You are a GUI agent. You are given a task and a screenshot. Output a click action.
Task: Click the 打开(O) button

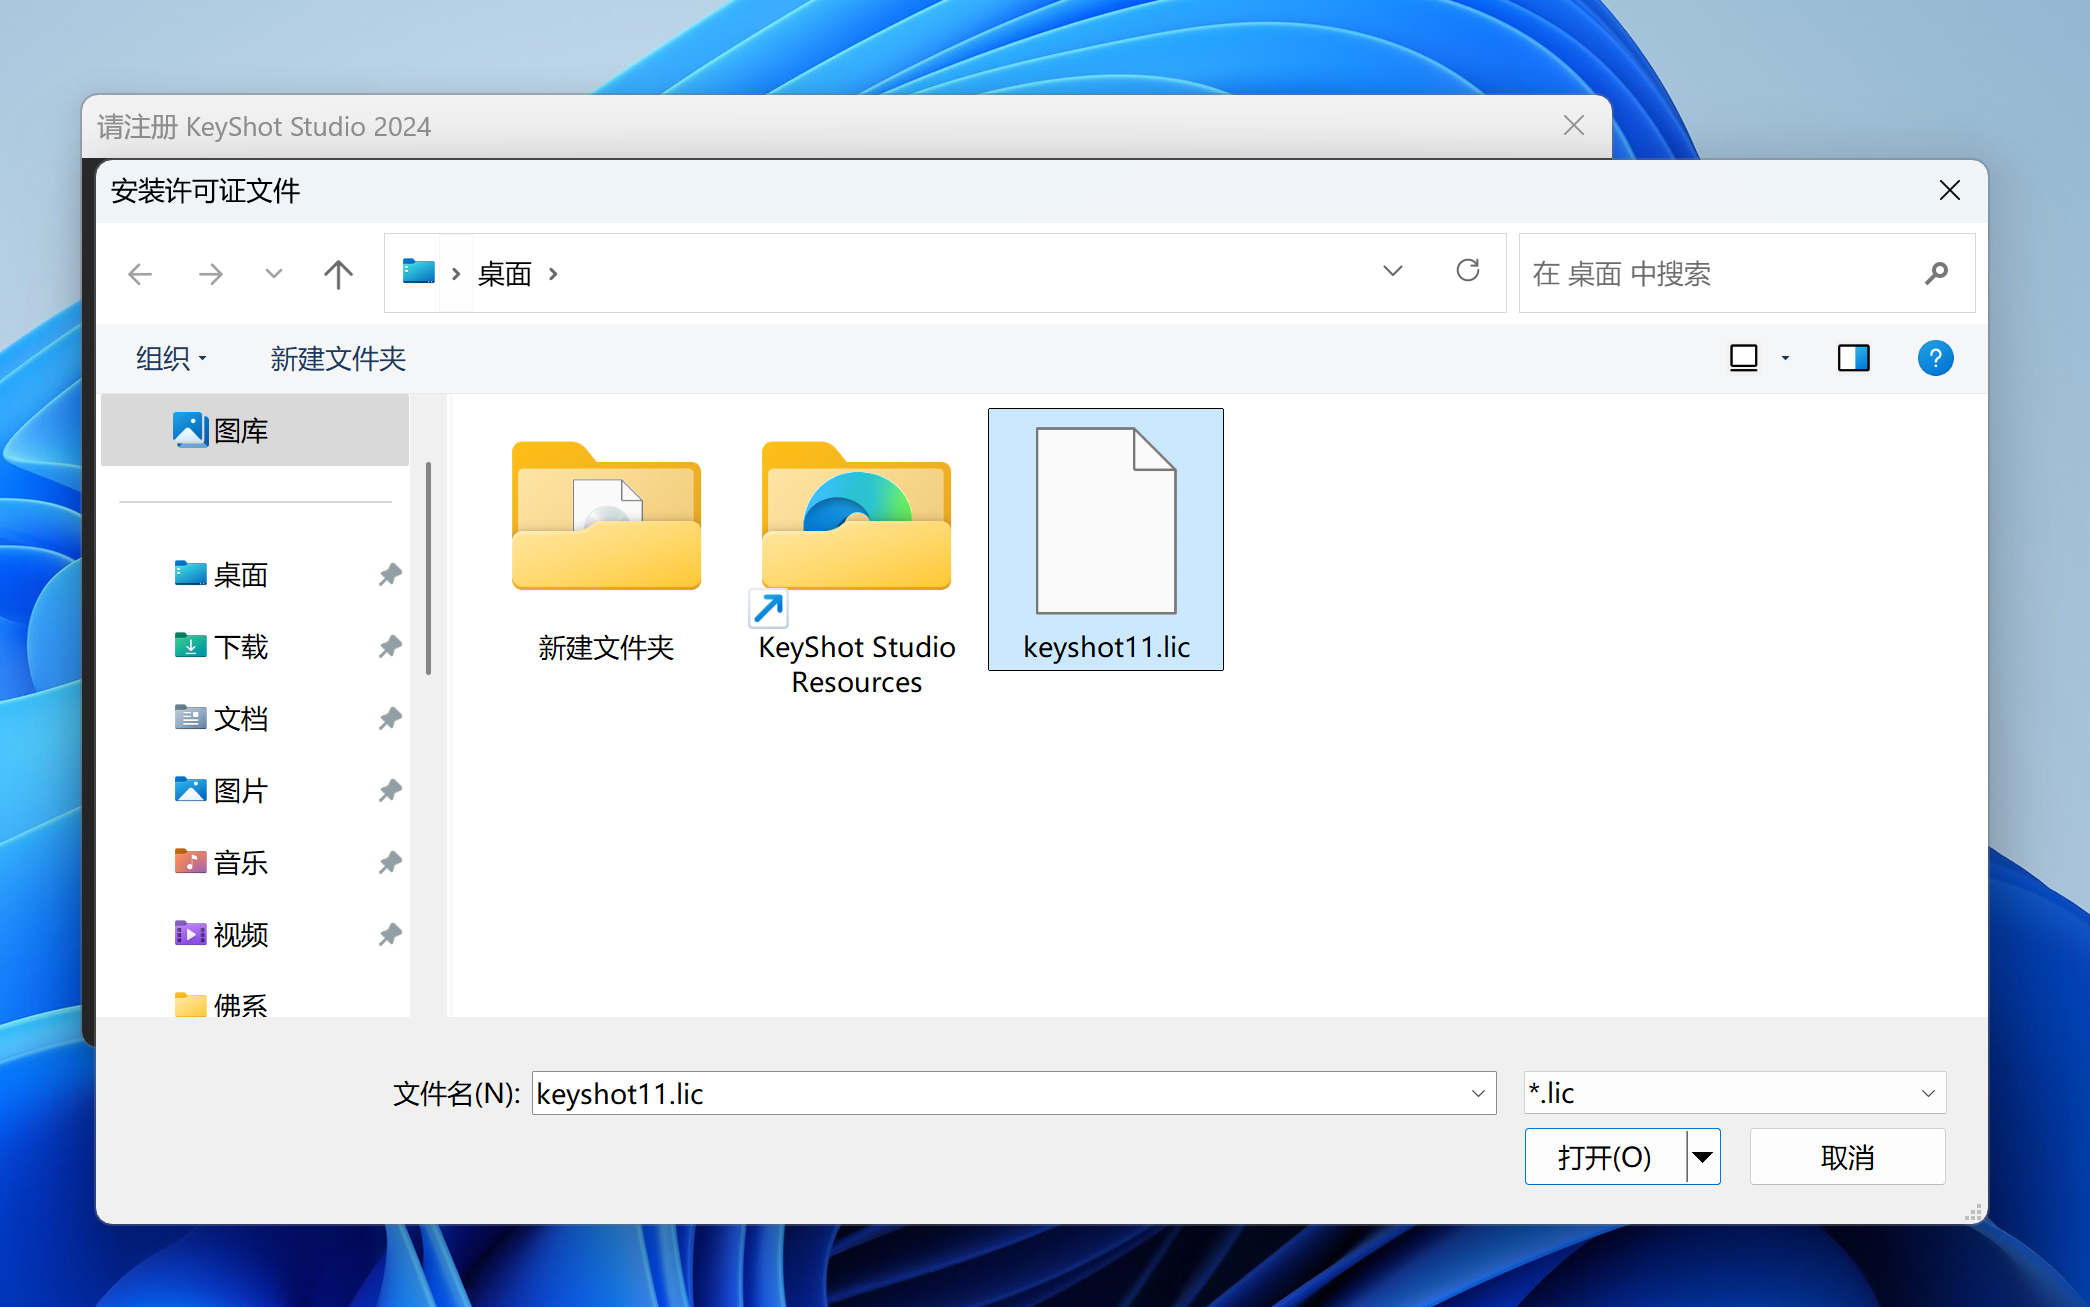pyautogui.click(x=1604, y=1157)
